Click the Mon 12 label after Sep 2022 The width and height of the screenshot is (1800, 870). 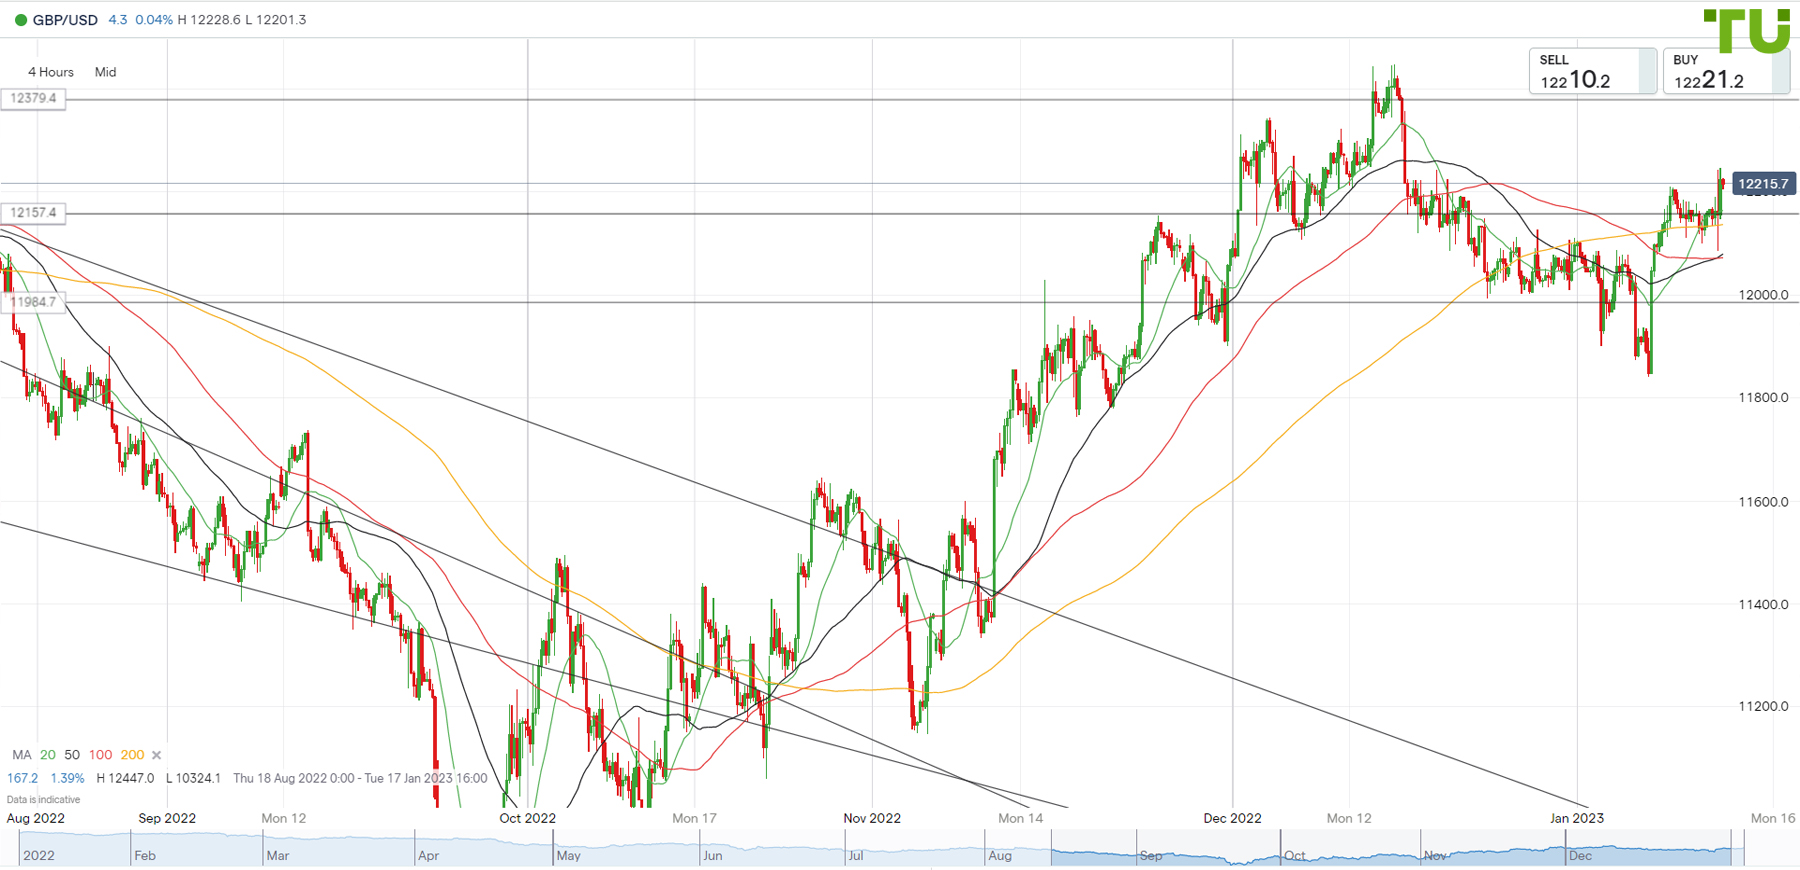point(284,818)
